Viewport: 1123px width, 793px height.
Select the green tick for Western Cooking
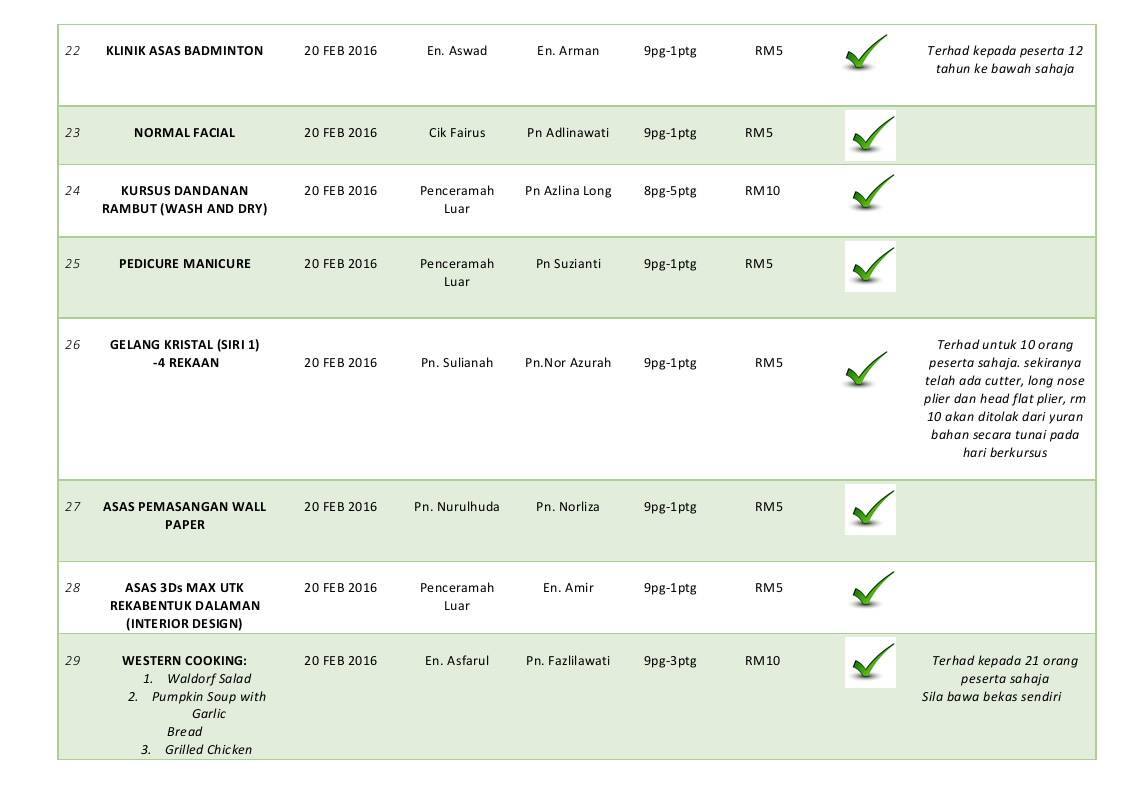(870, 663)
